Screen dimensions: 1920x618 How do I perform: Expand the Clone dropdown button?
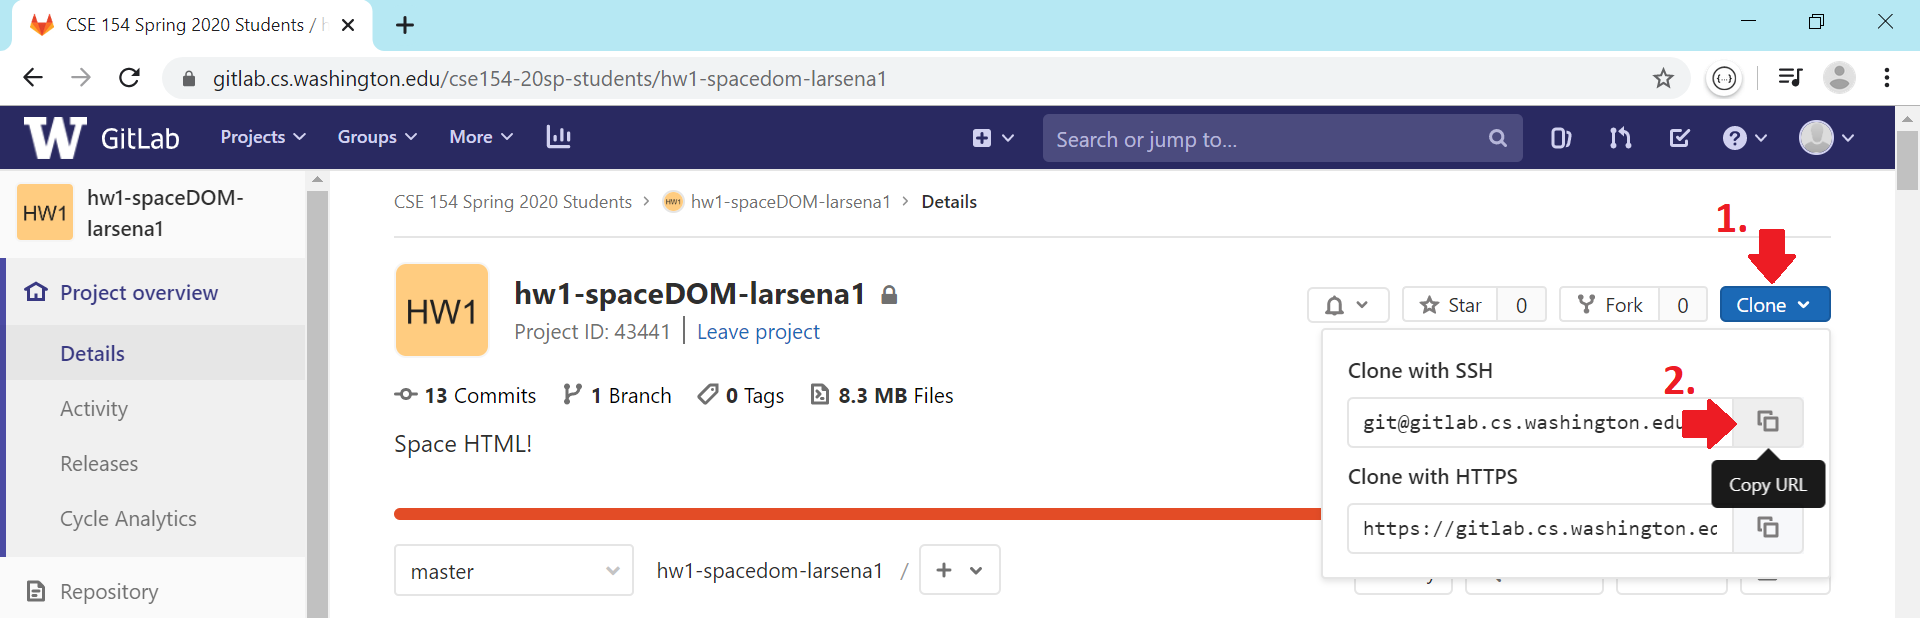1774,305
